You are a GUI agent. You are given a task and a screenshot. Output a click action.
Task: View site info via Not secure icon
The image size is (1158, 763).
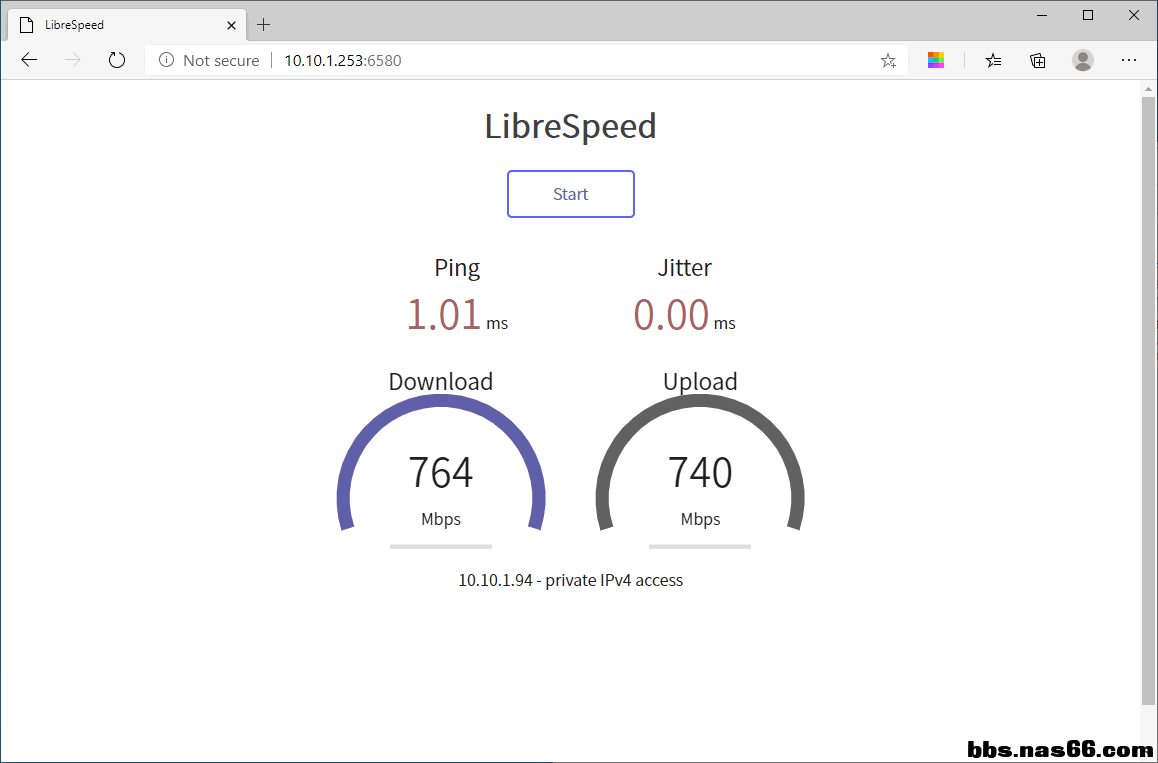[x=166, y=60]
